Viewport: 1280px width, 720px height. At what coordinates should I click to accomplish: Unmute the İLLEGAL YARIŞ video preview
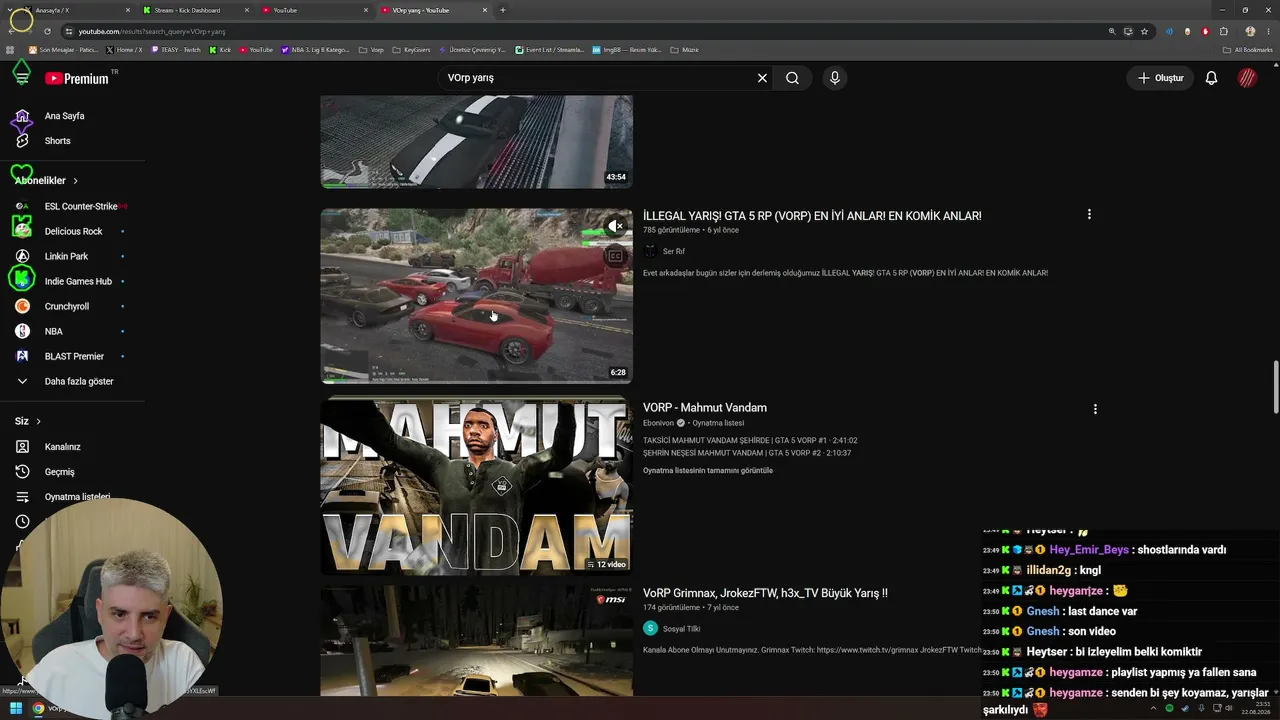615,226
